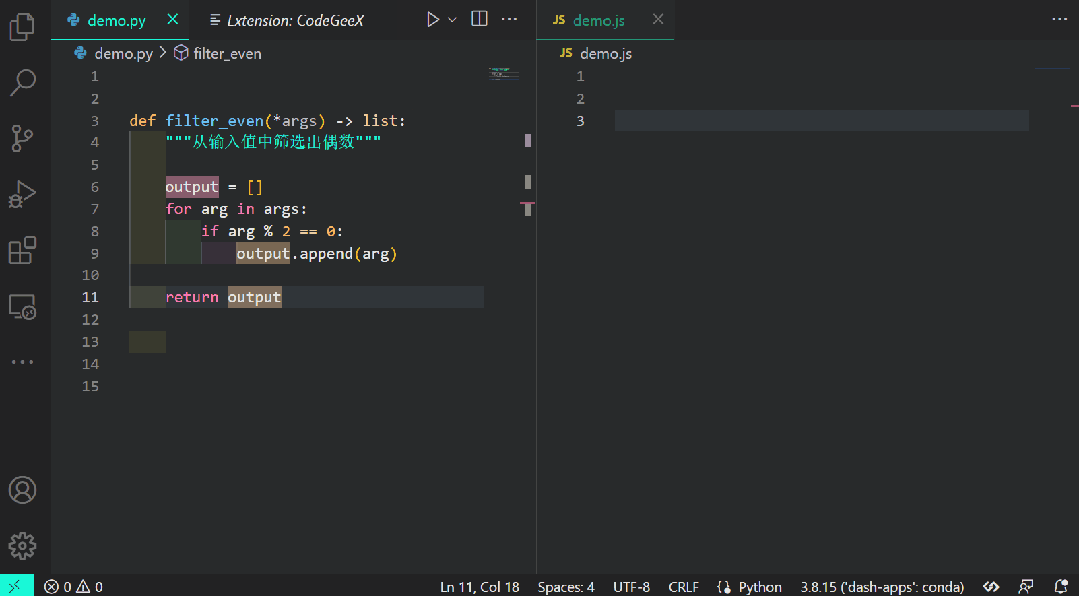Click the docstring on line 4
The width and height of the screenshot is (1079, 596).
pos(273,142)
